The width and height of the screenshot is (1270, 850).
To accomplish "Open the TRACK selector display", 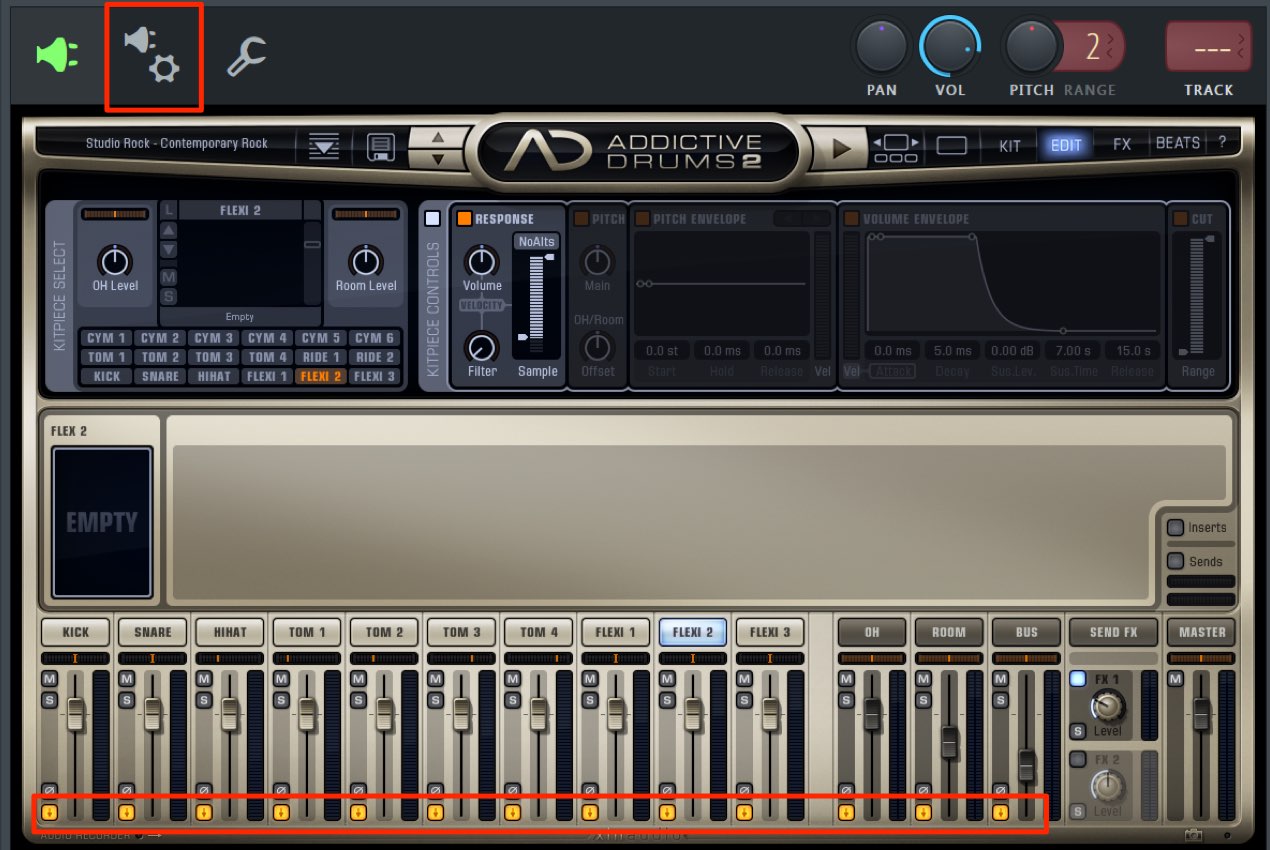I will pyautogui.click(x=1208, y=47).
